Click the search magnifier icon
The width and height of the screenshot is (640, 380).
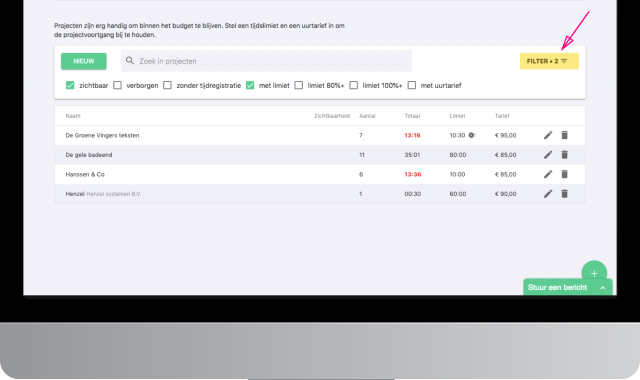[130, 61]
